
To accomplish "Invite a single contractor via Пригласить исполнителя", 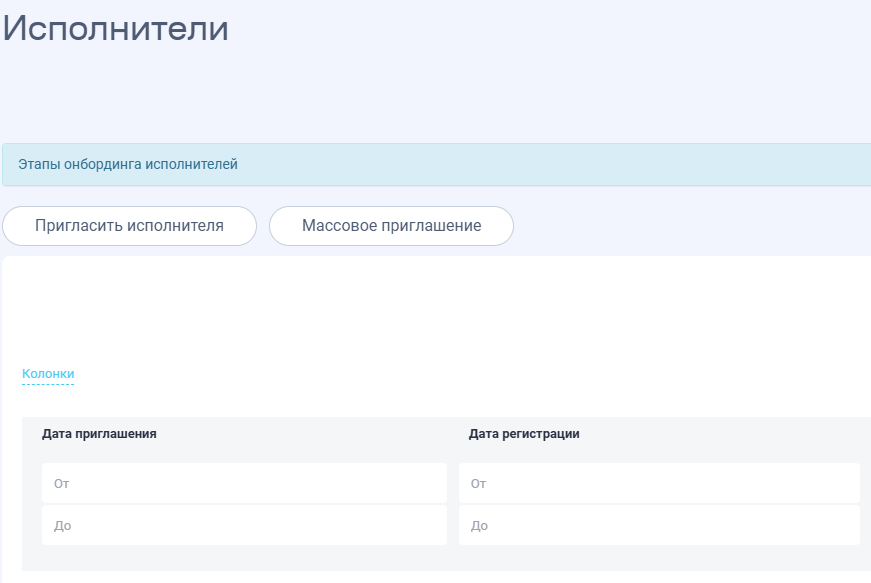I will tap(129, 226).
